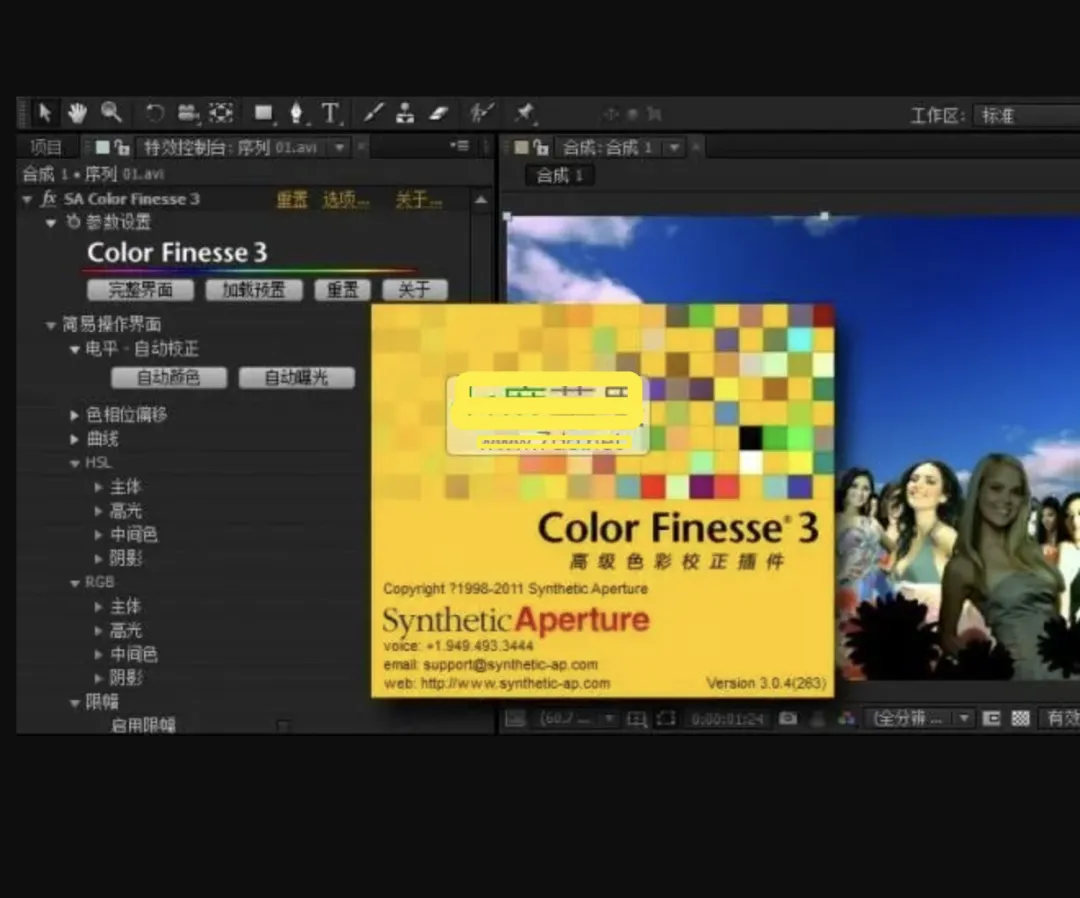Select the Rectangle mask tool
1080x898 pixels.
(x=263, y=113)
